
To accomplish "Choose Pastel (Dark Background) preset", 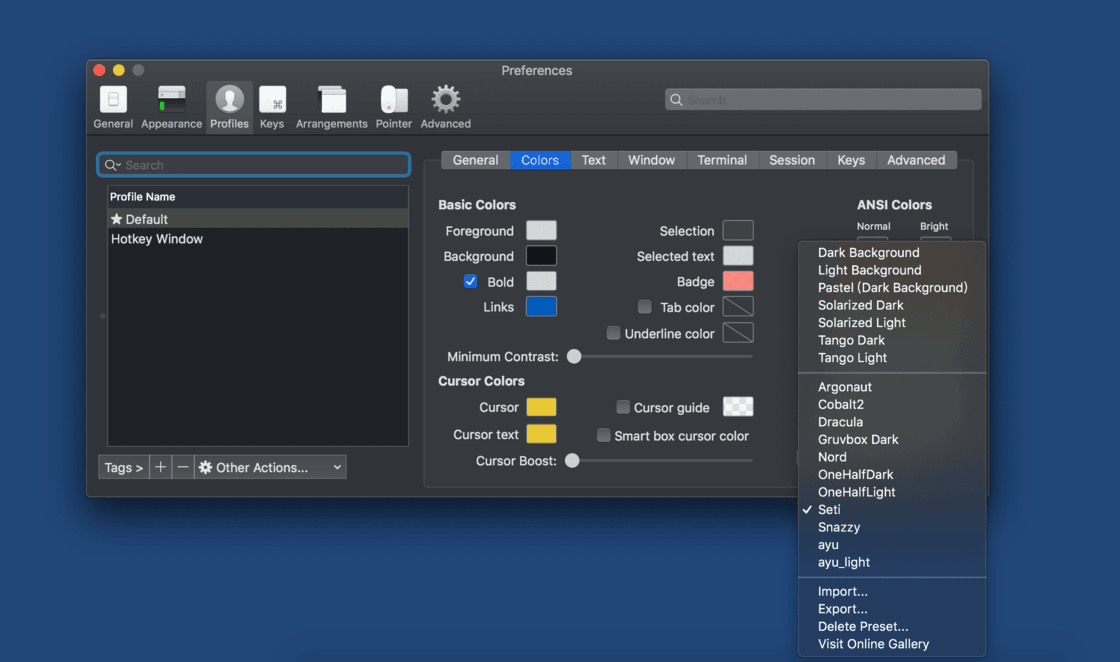I will click(891, 288).
